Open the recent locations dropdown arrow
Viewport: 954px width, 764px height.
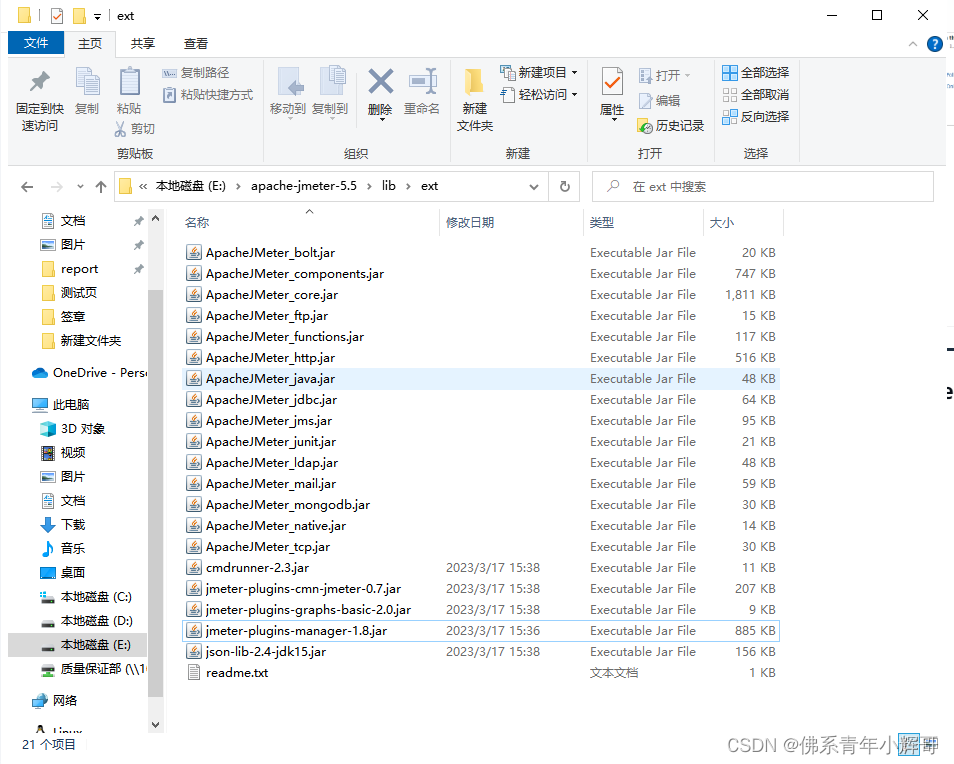coord(80,187)
